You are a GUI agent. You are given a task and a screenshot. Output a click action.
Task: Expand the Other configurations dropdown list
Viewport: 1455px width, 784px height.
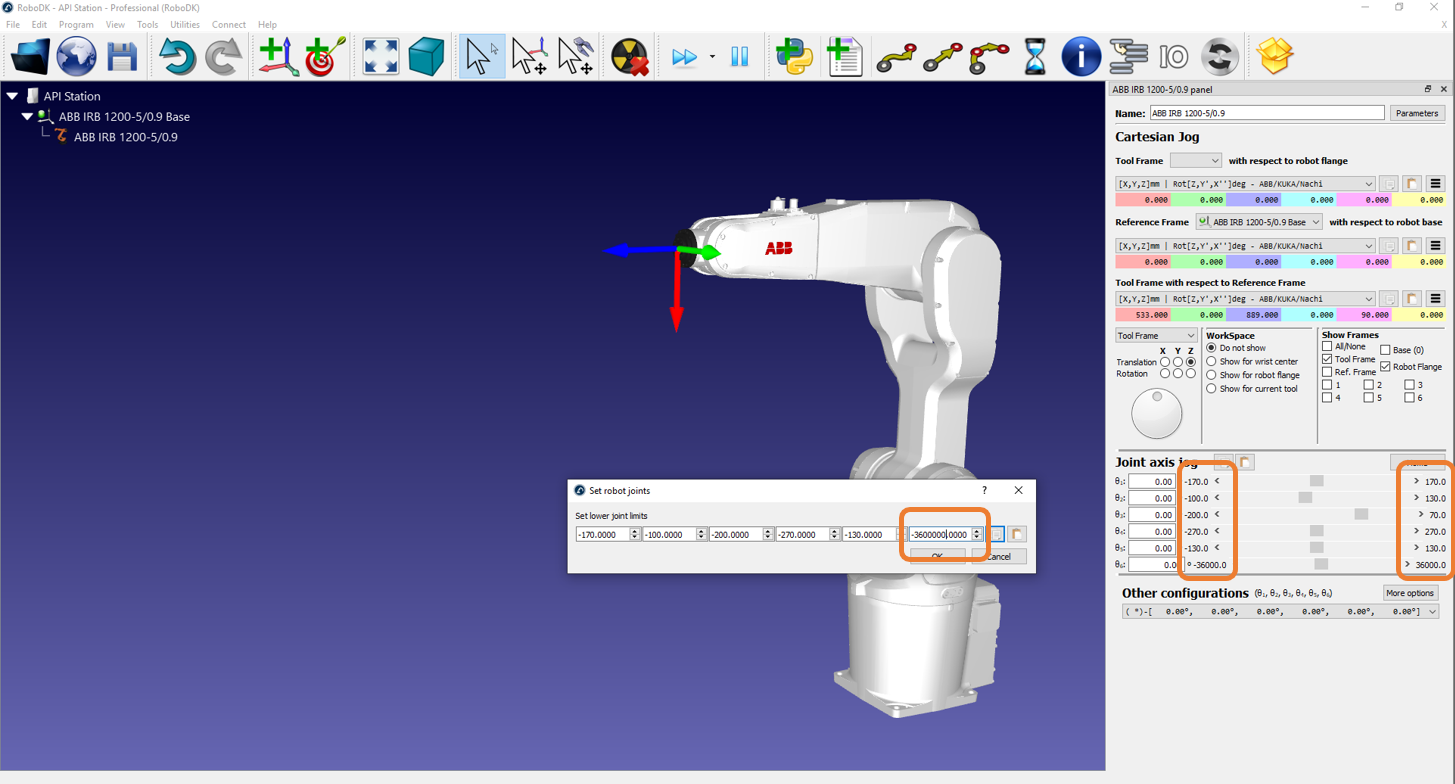pos(1432,612)
